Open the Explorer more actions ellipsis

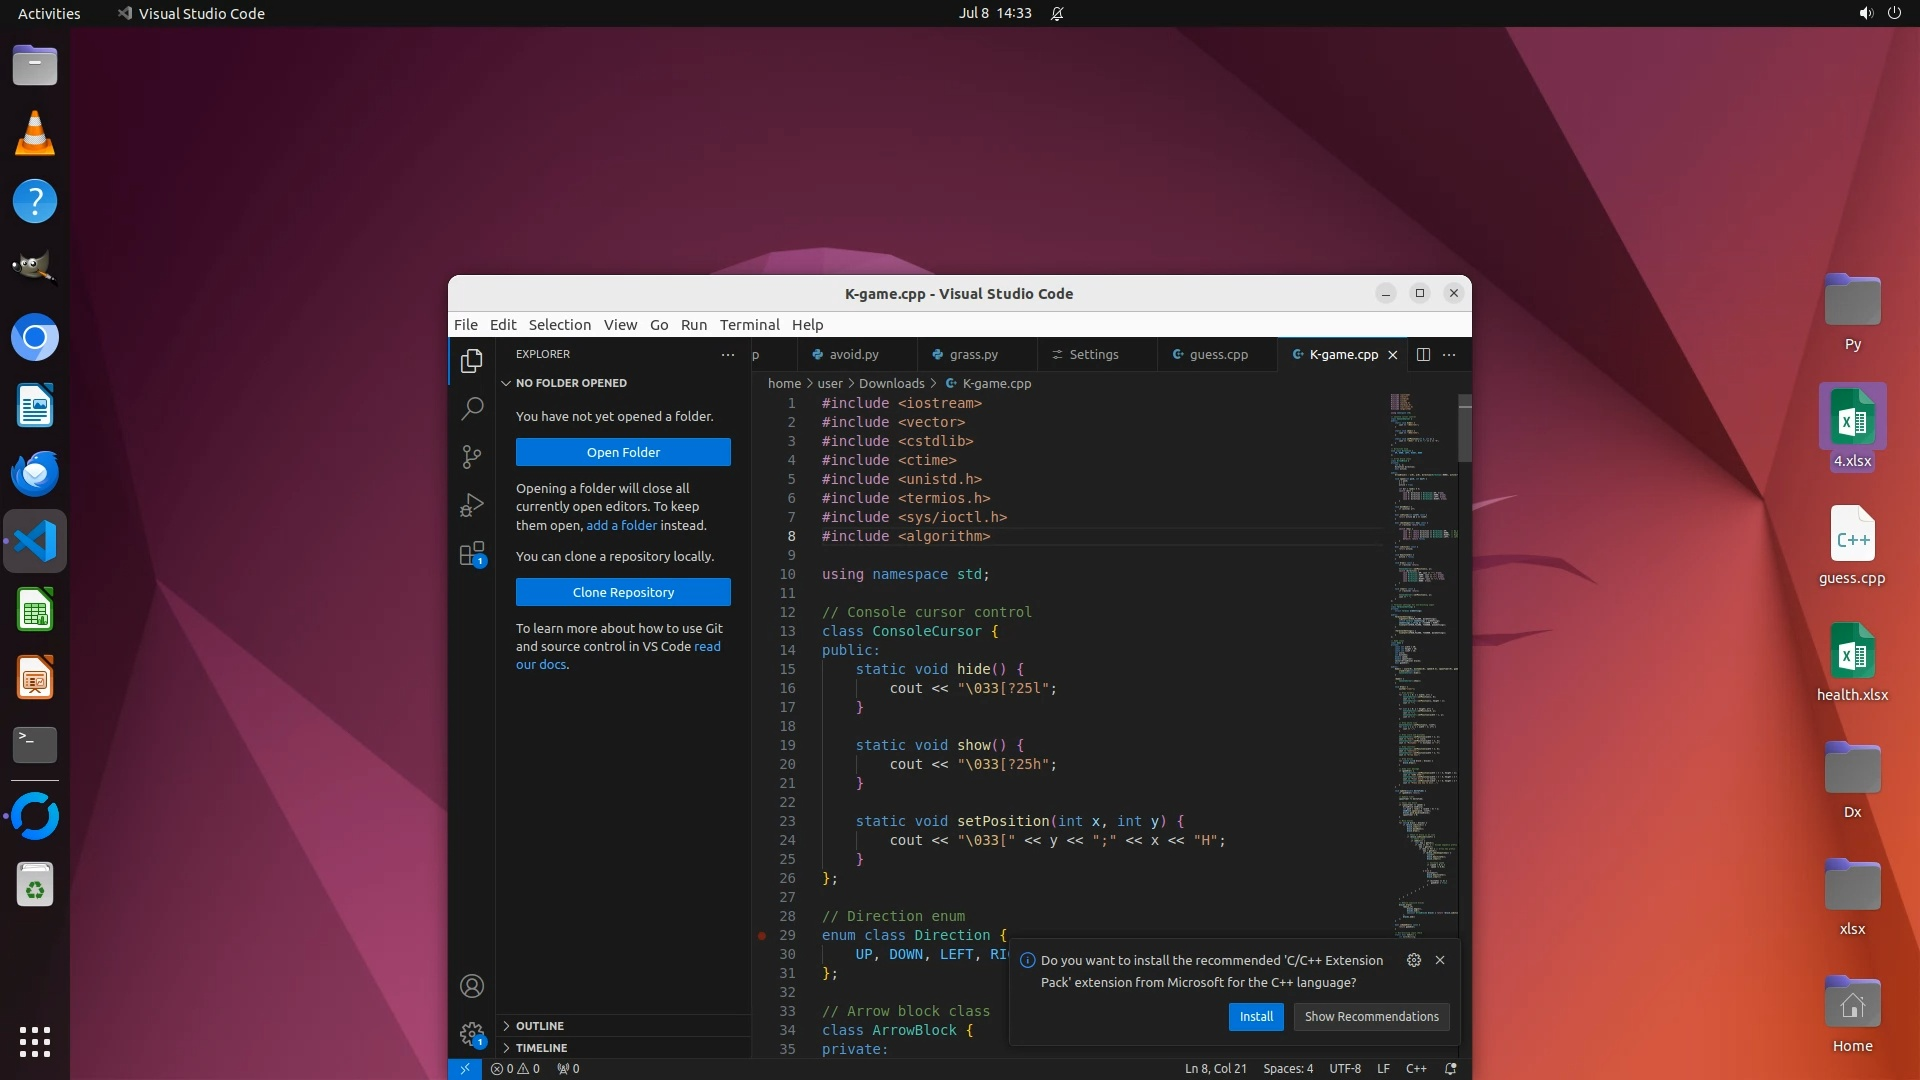click(728, 354)
